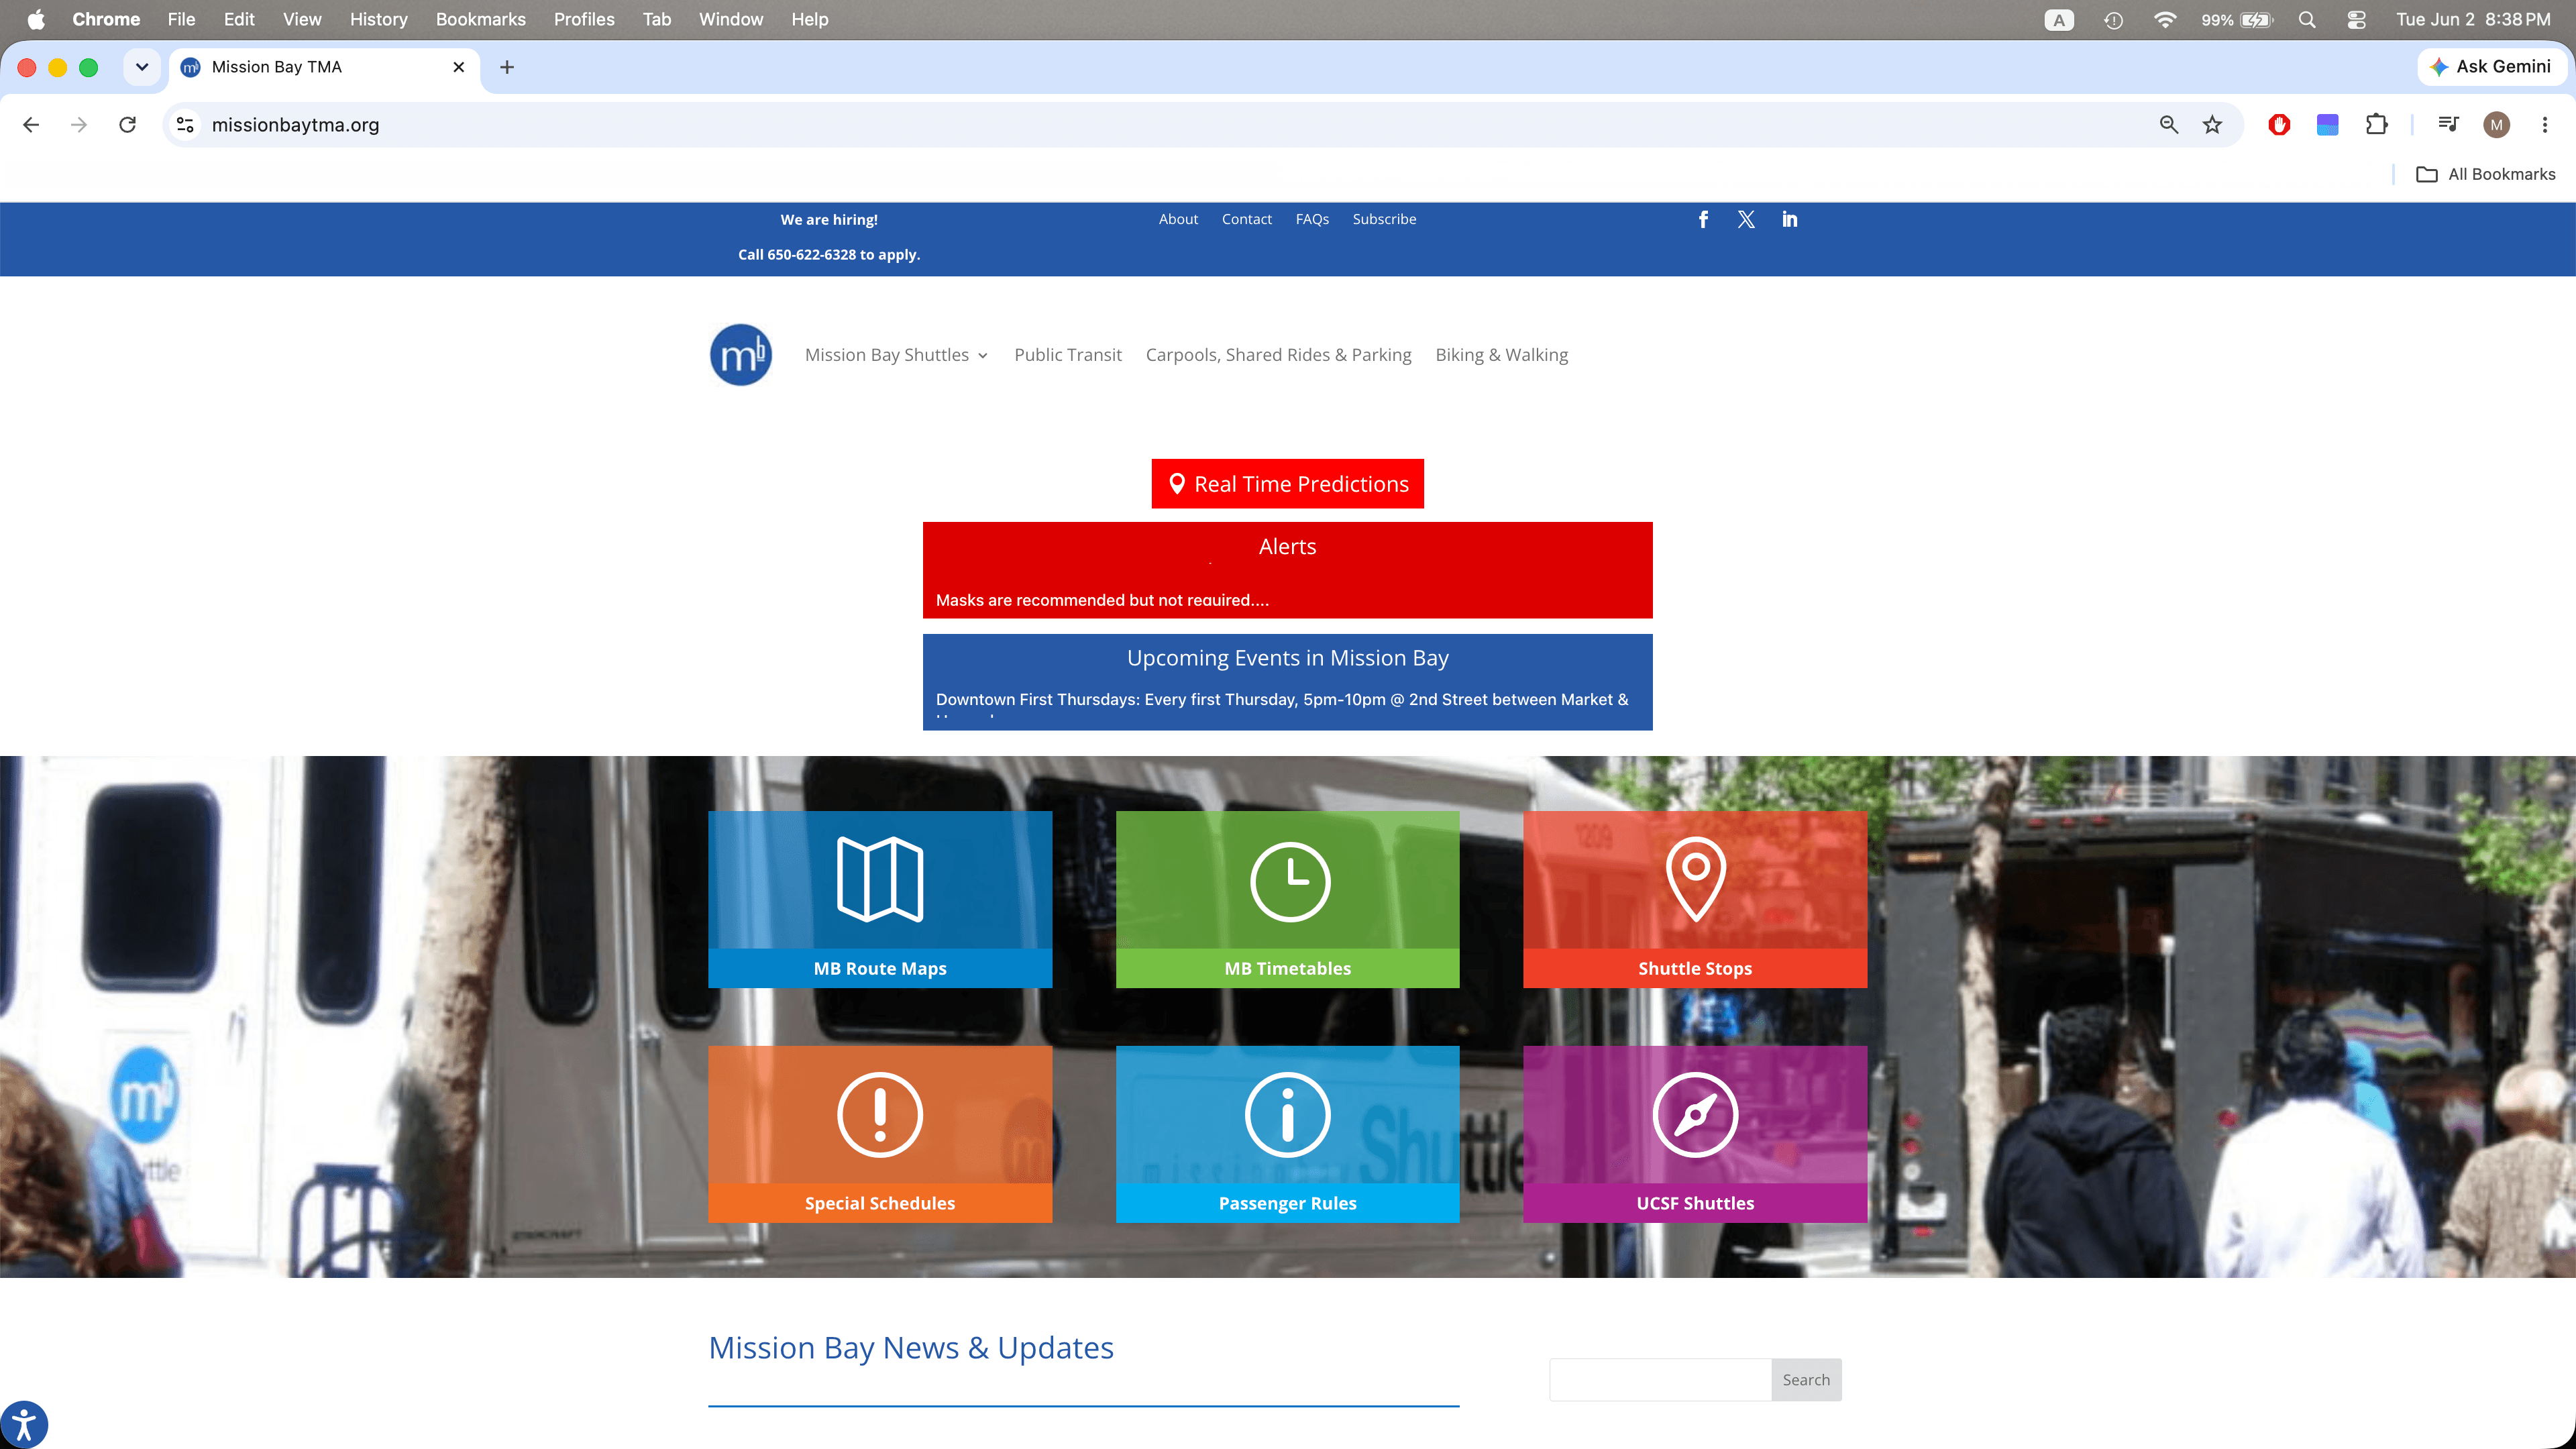Click the Mission Bay 'mb' logo

[741, 354]
